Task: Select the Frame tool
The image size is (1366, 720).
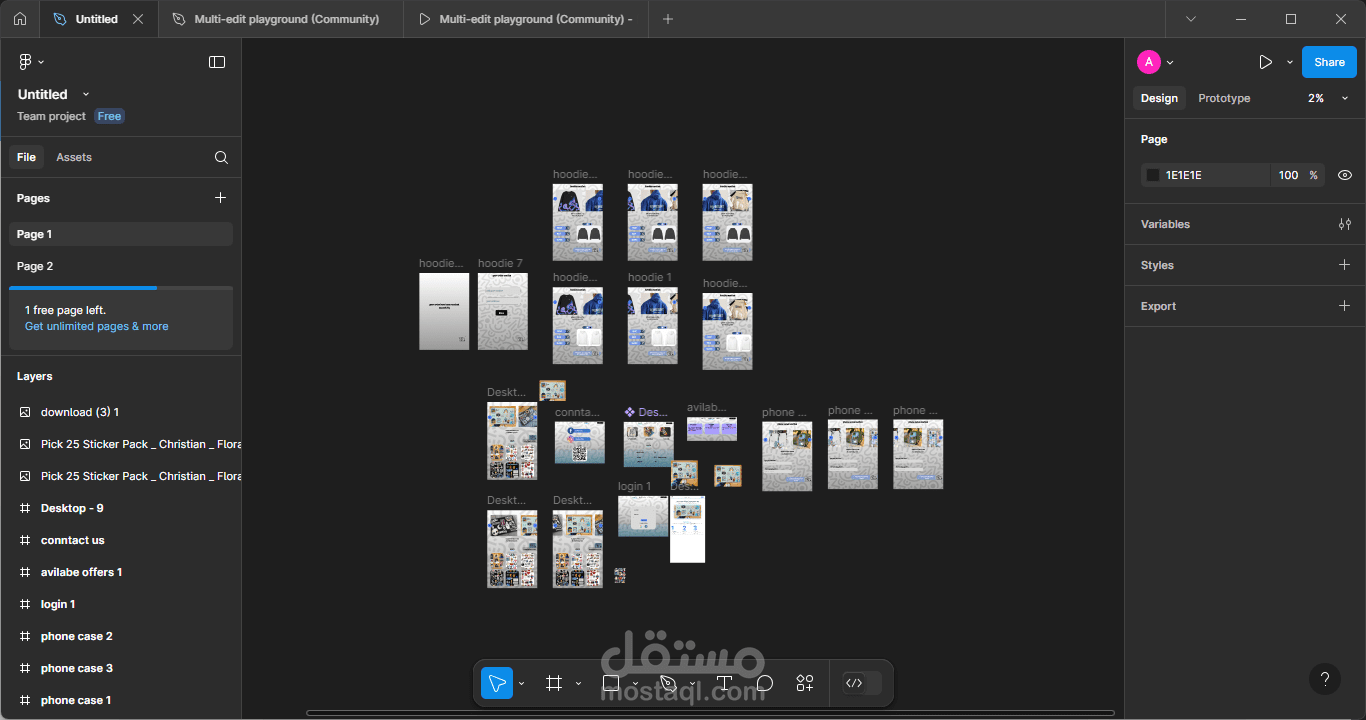Action: 554,683
